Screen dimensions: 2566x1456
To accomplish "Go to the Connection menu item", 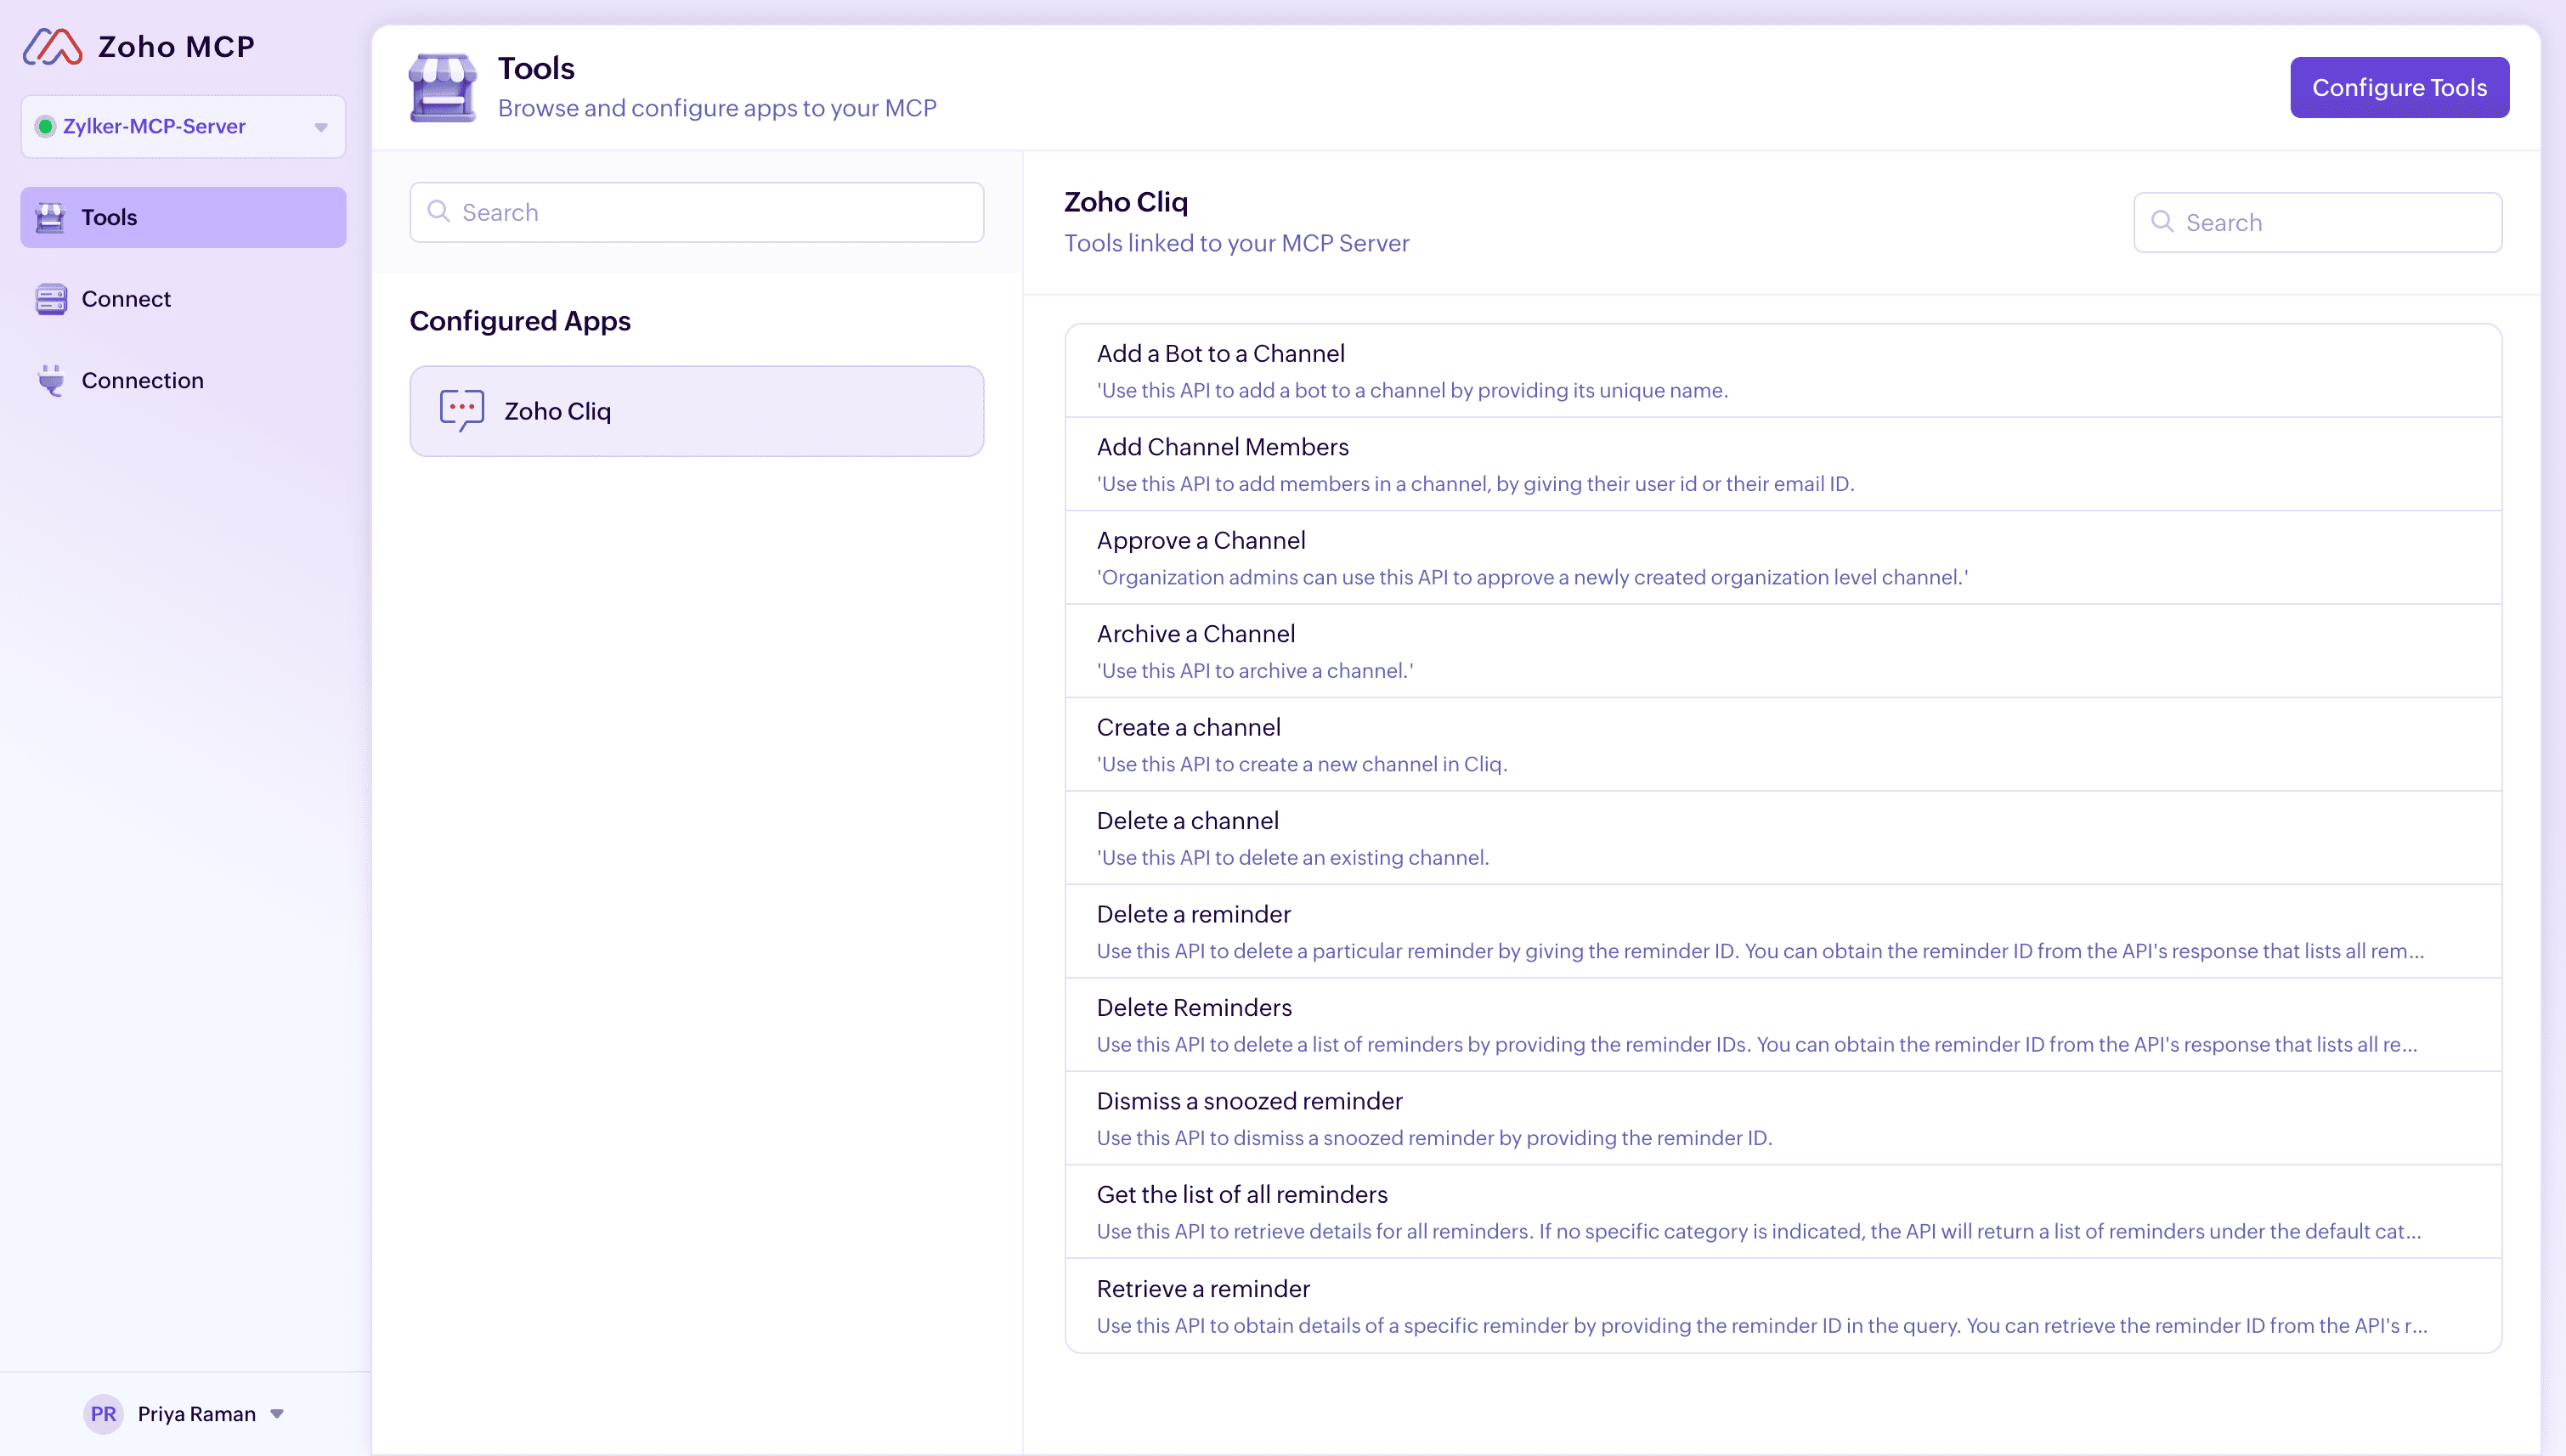I will click(142, 380).
